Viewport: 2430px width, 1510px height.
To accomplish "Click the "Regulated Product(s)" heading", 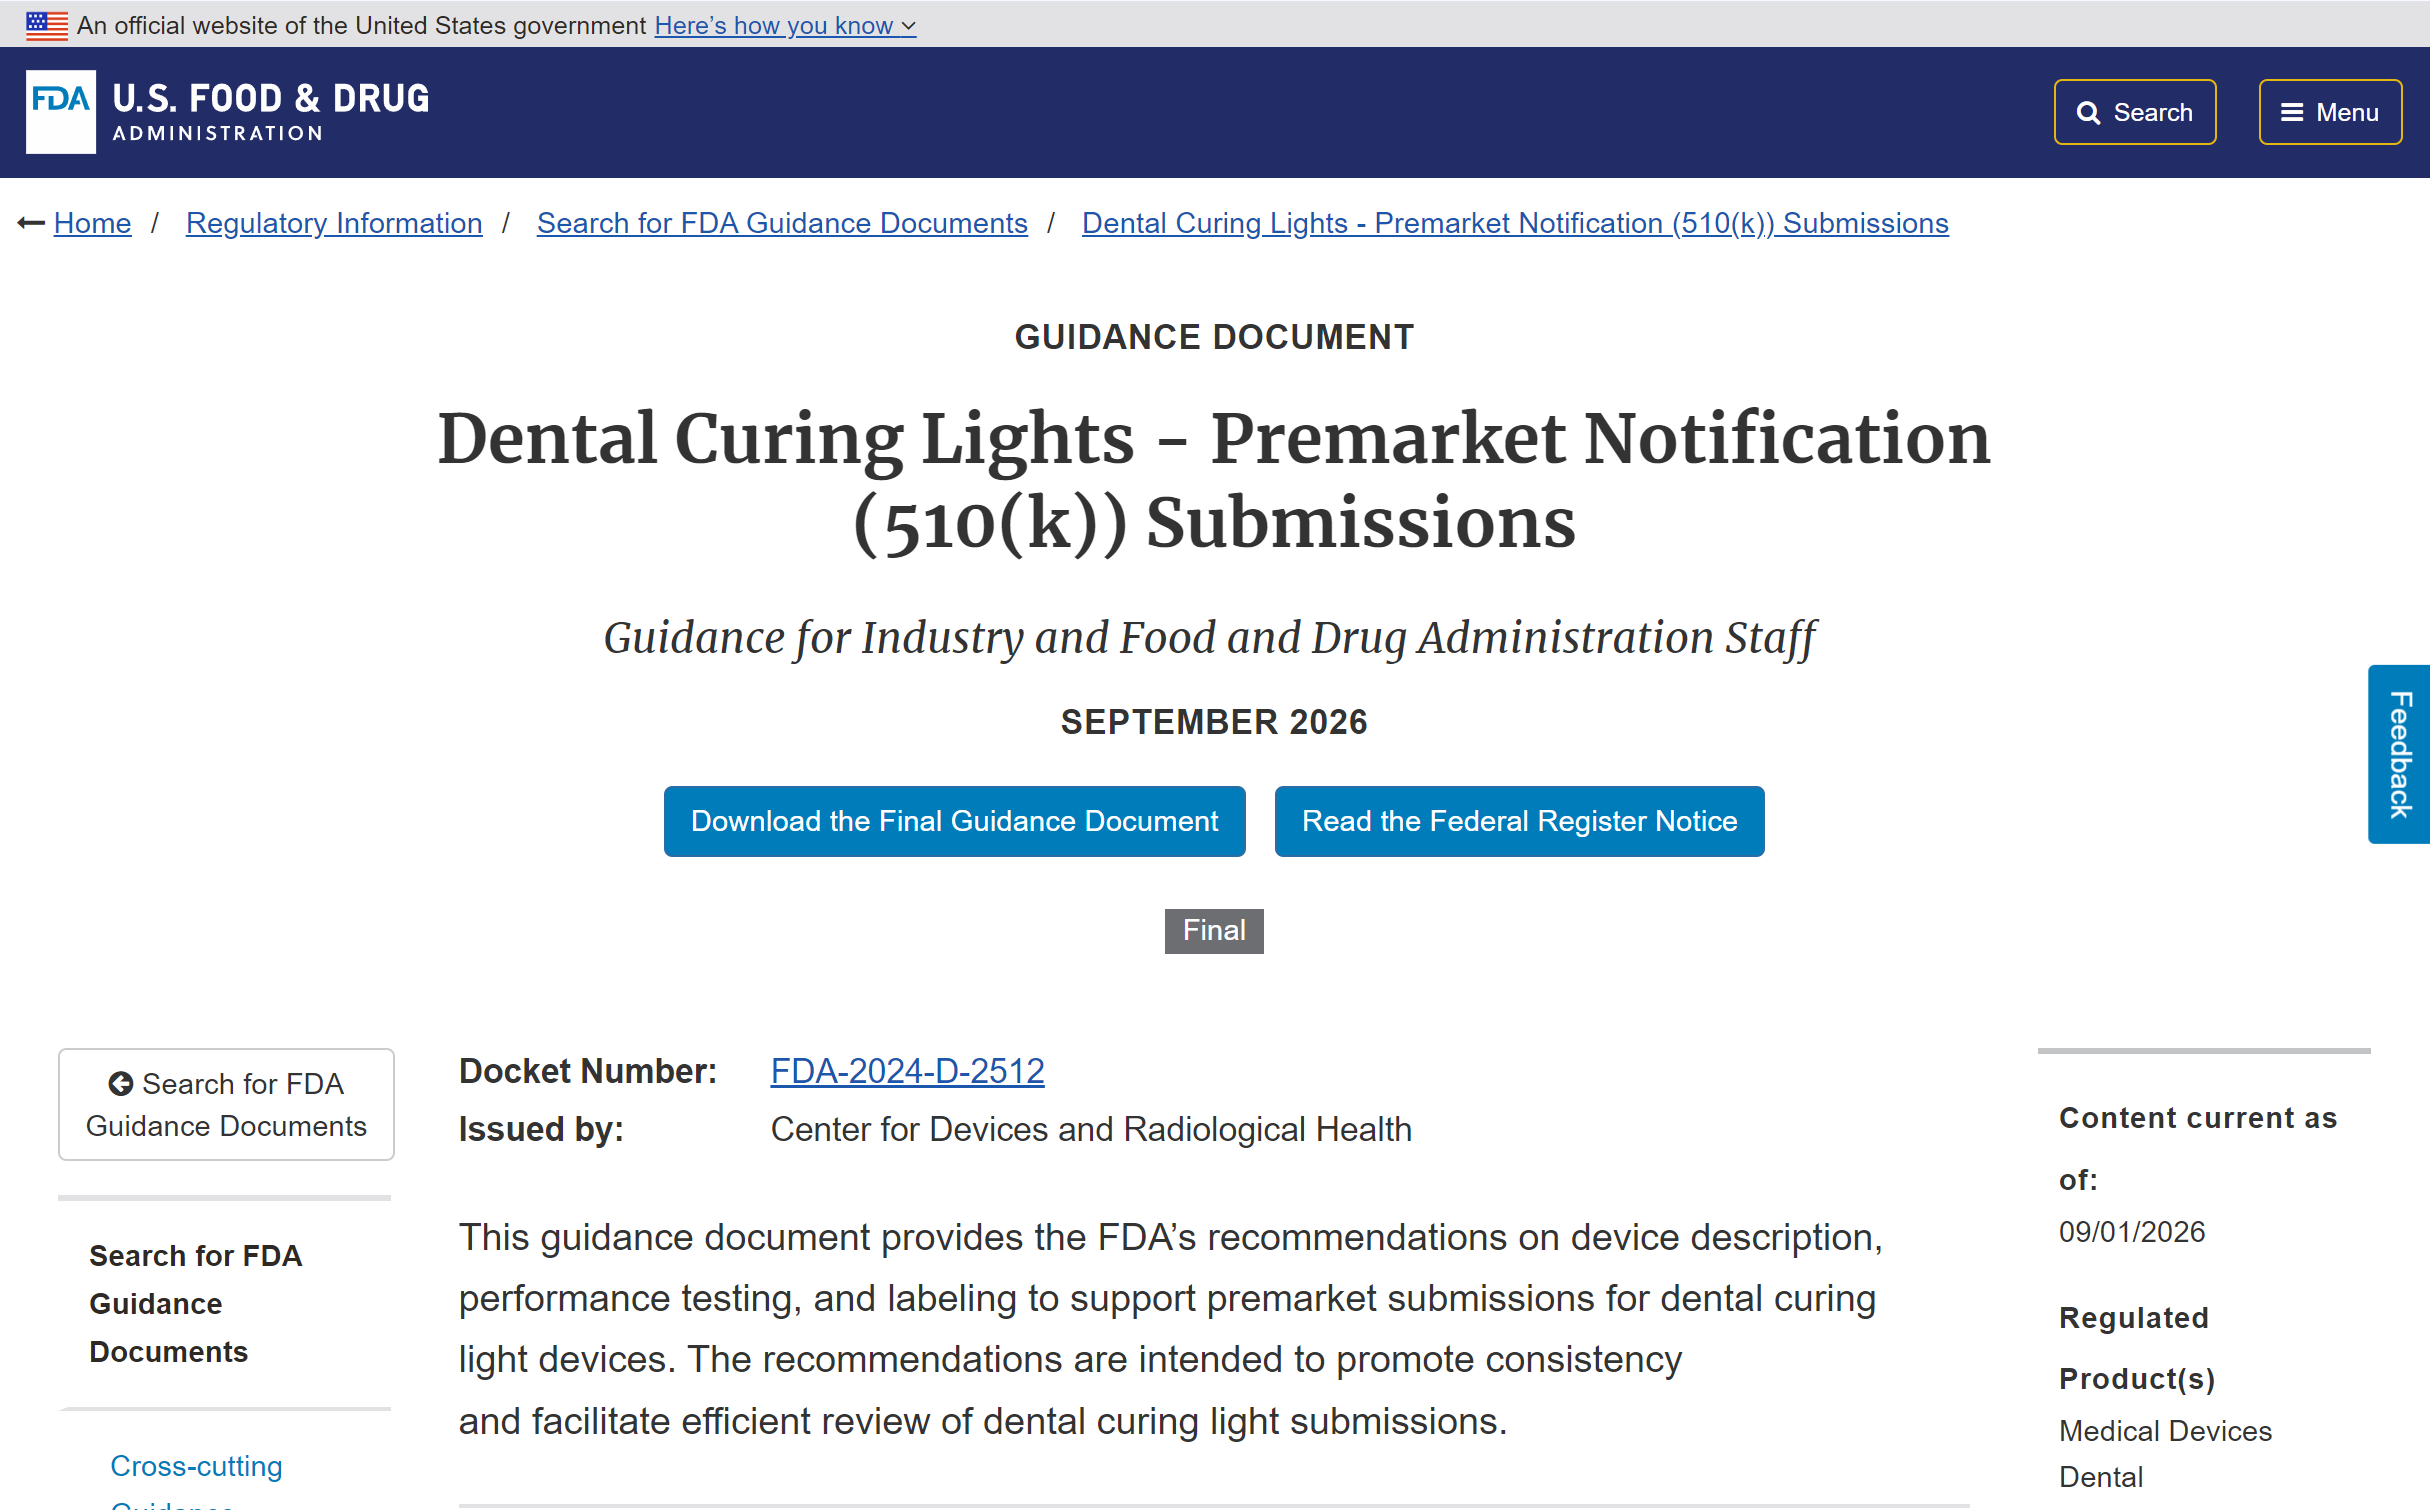I will coord(2137,1348).
